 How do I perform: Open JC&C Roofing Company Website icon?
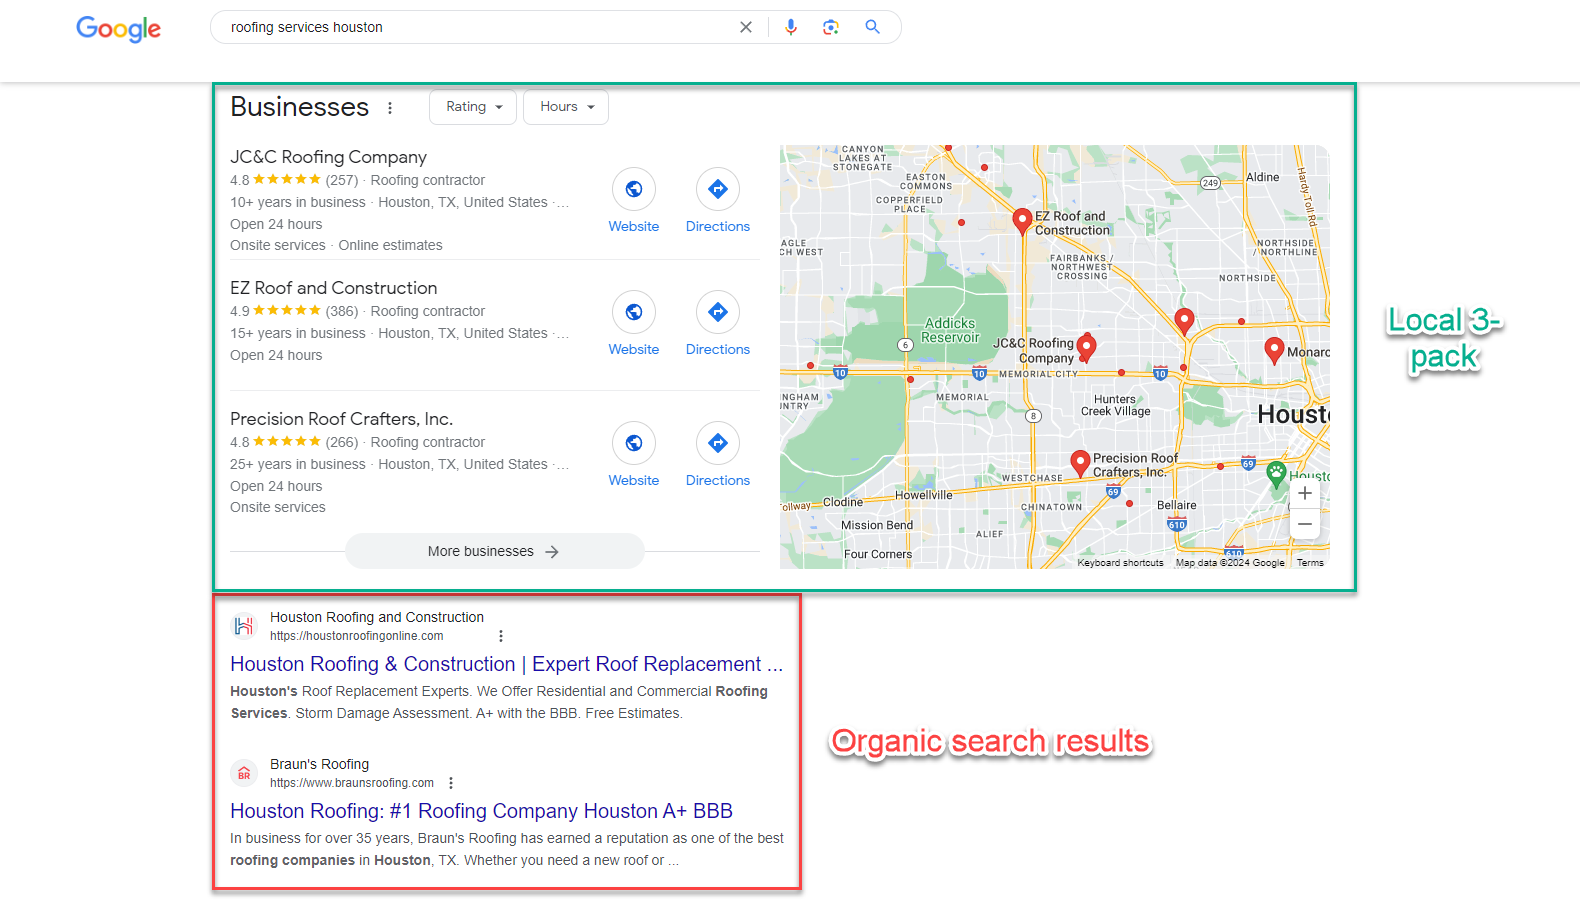pos(634,189)
